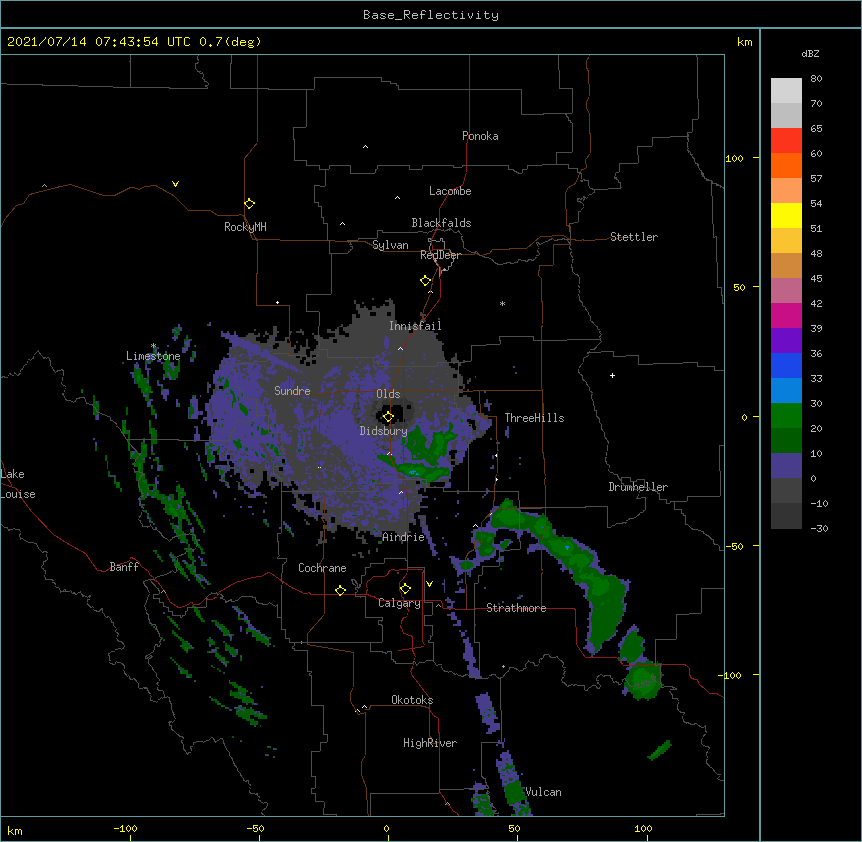862x842 pixels.
Task: Click the Limestone label
Action: pyautogui.click(x=153, y=356)
